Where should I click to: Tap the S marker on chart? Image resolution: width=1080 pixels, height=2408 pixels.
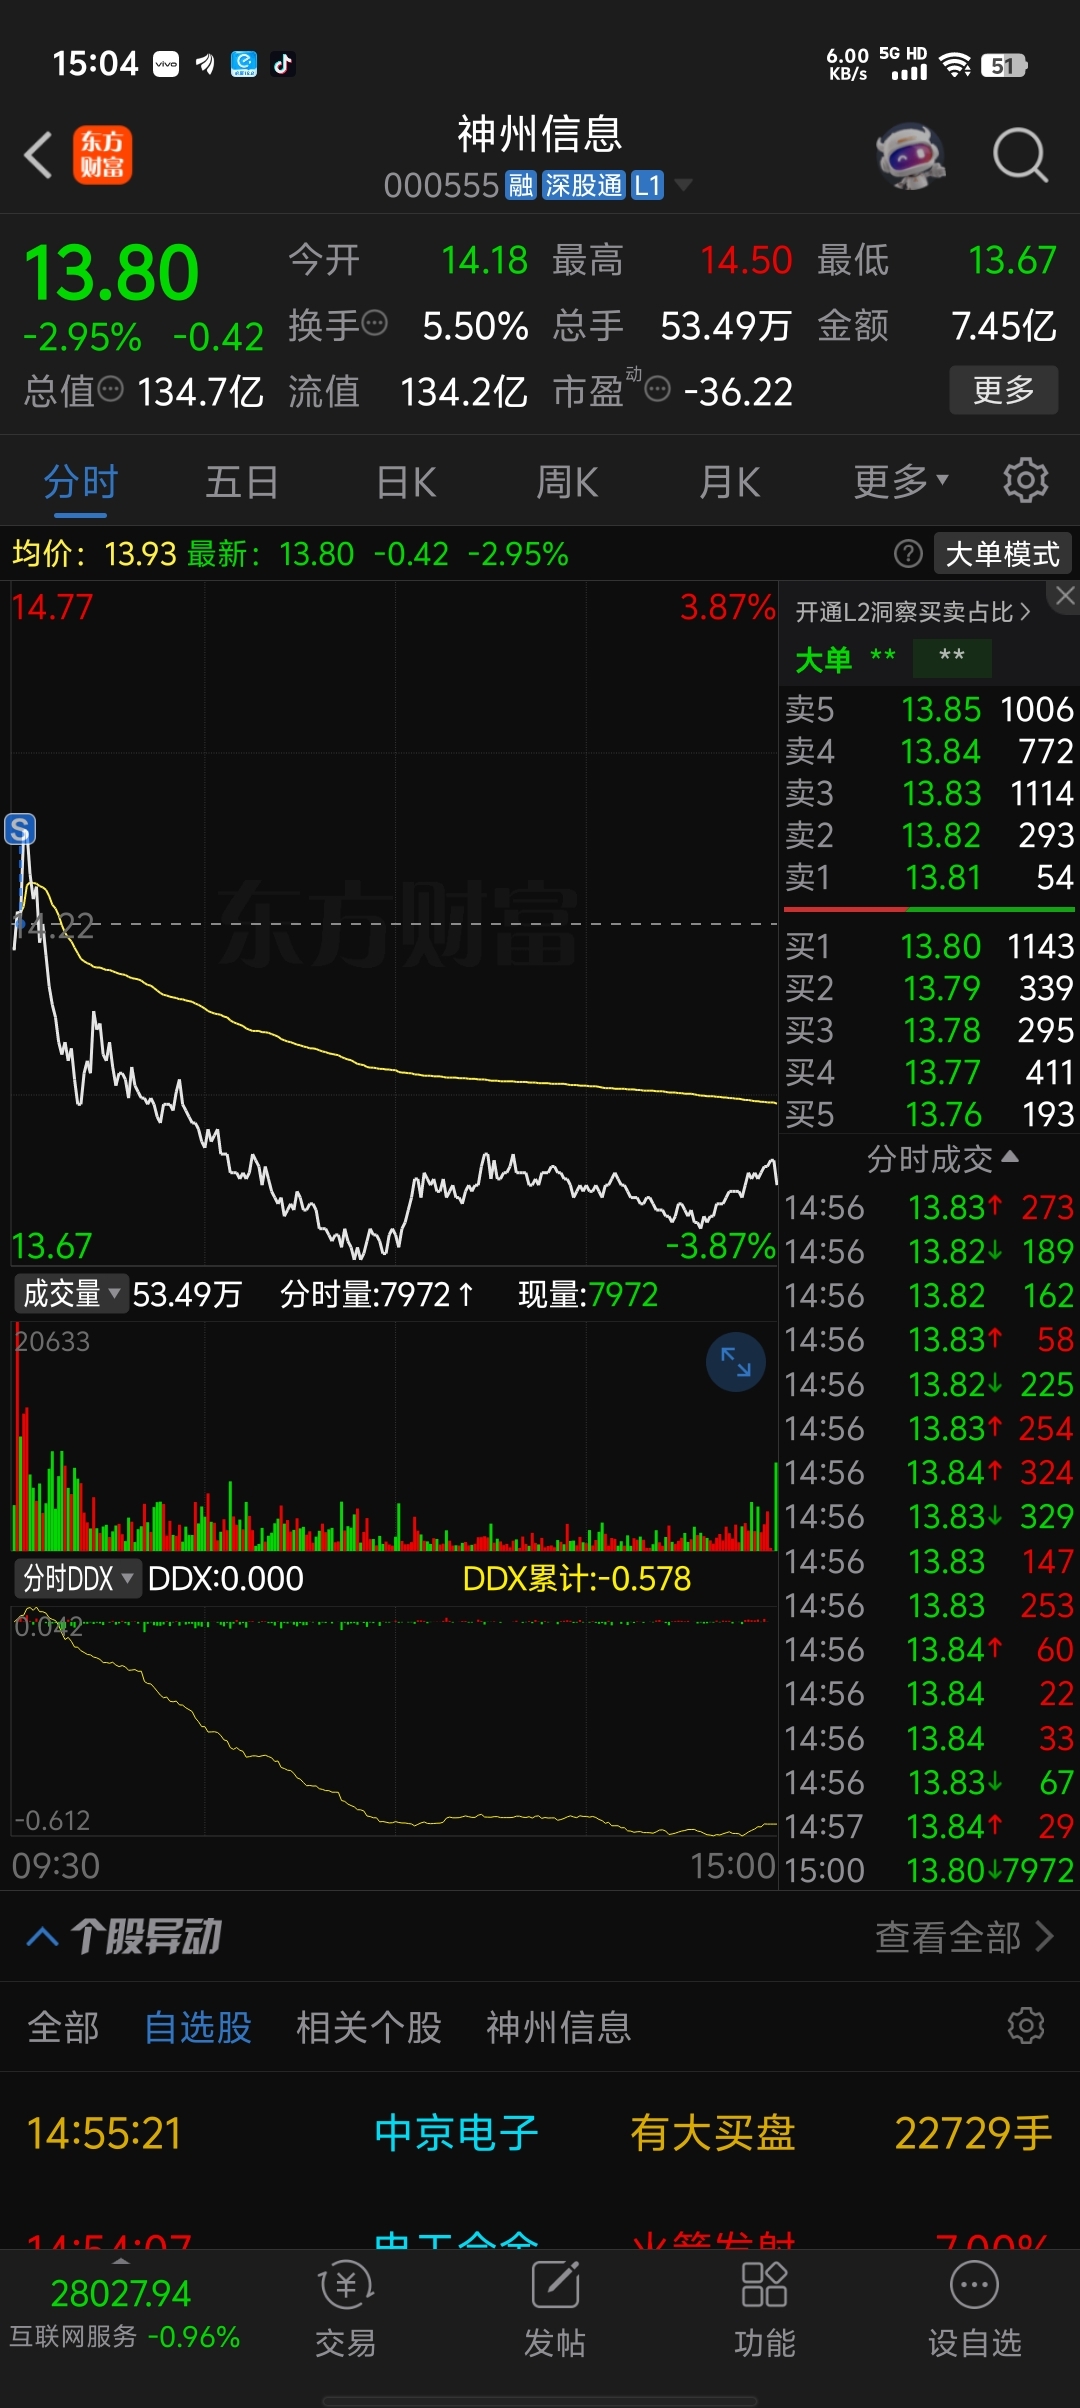tap(20, 829)
